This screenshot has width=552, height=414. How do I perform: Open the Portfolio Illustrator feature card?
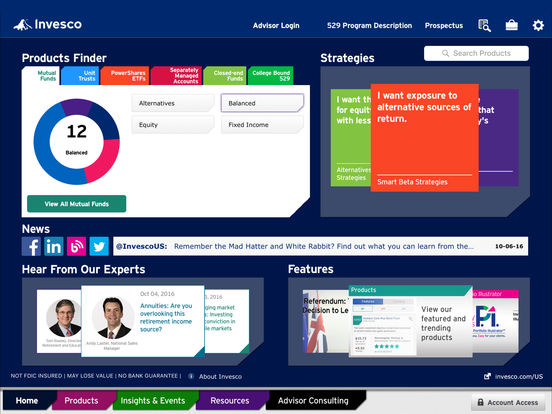(495, 321)
